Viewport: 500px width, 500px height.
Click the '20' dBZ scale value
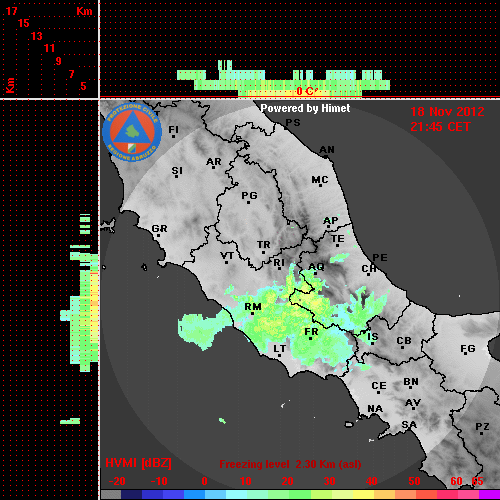click(287, 481)
